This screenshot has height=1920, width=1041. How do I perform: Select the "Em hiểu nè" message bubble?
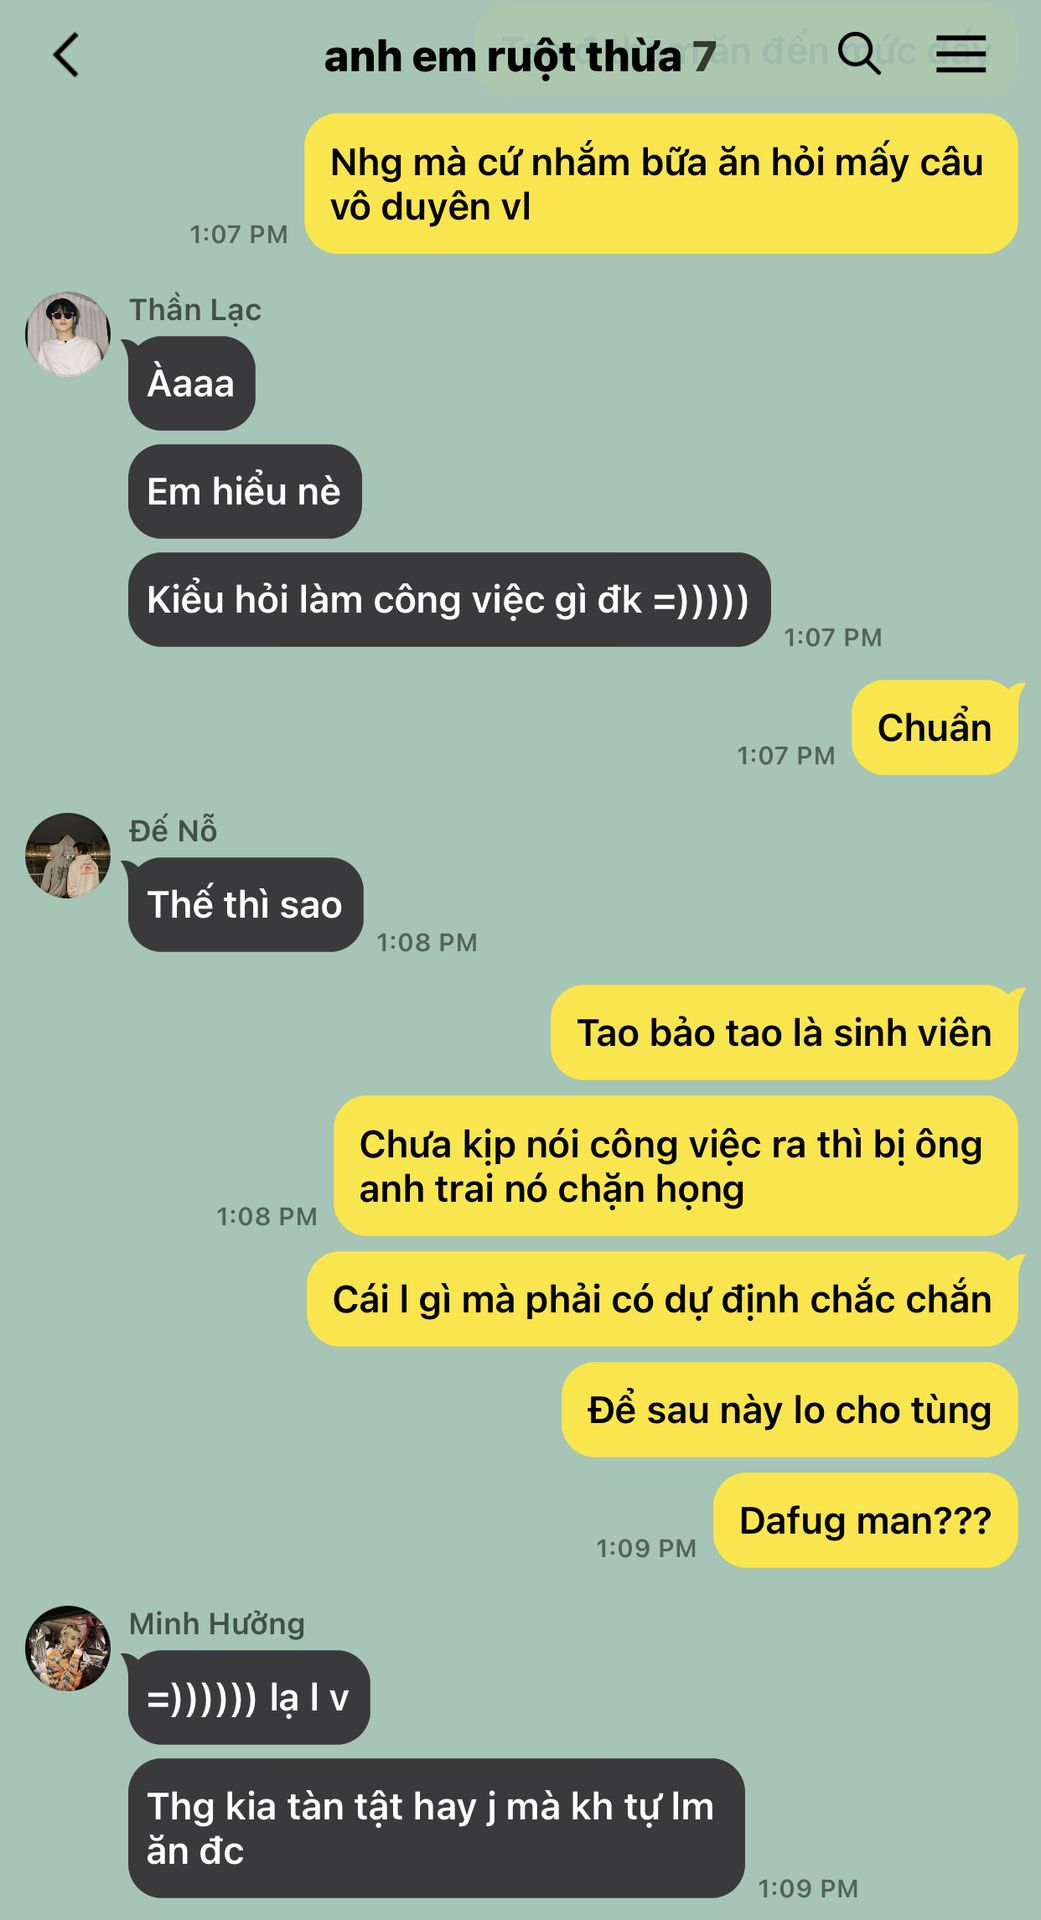click(x=244, y=491)
